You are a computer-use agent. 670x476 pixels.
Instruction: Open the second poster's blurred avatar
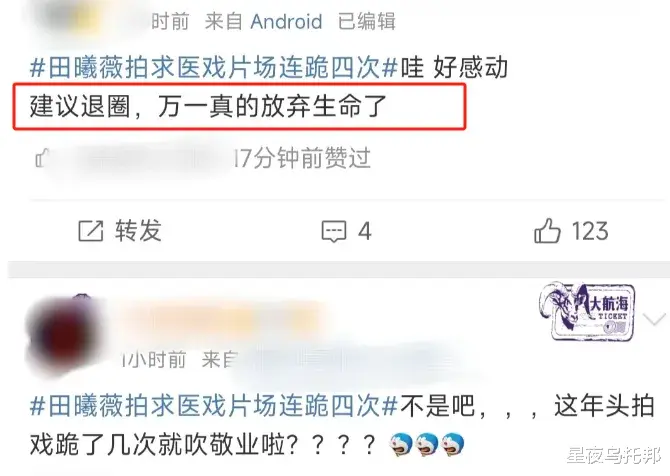pos(64,335)
